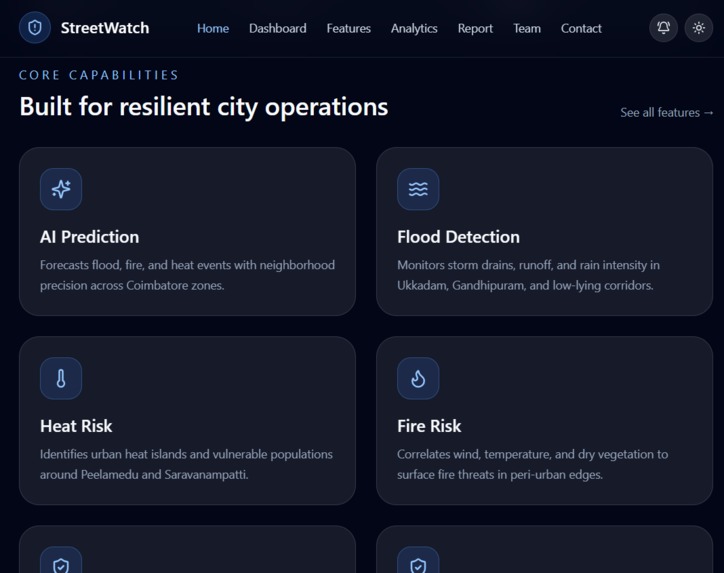Click the 'Correlates wind, temperature' description

coord(532,464)
